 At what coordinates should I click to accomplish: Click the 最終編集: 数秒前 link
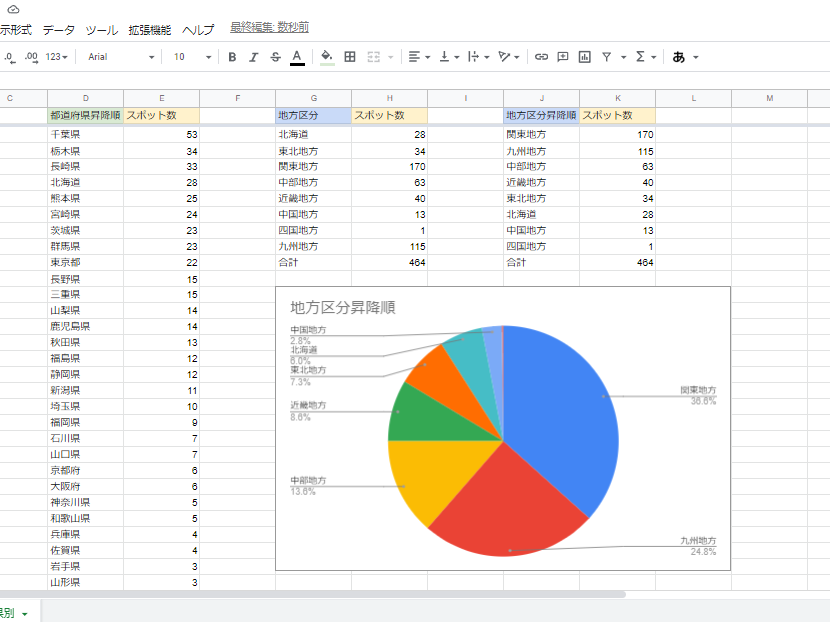pos(269,28)
